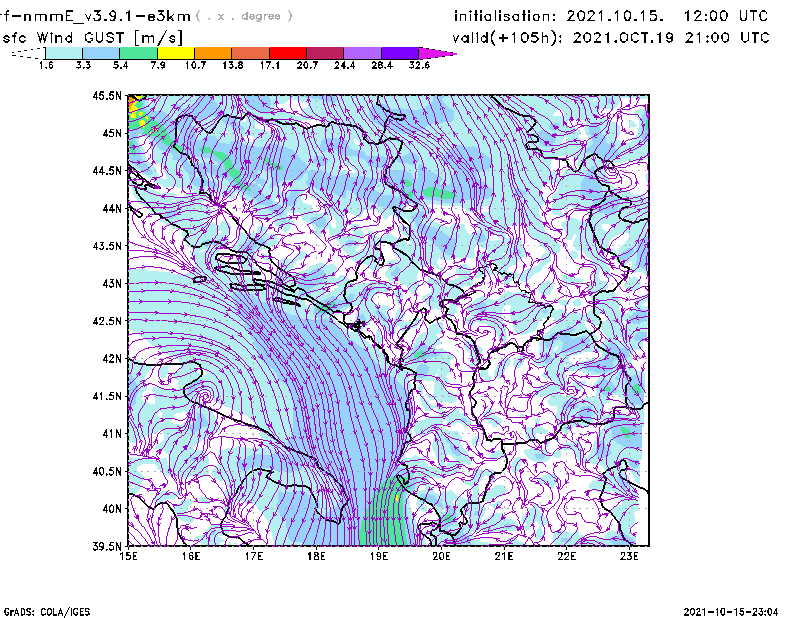Click the 'sfc Wind GUST [m/s]' title

[x=92, y=38]
